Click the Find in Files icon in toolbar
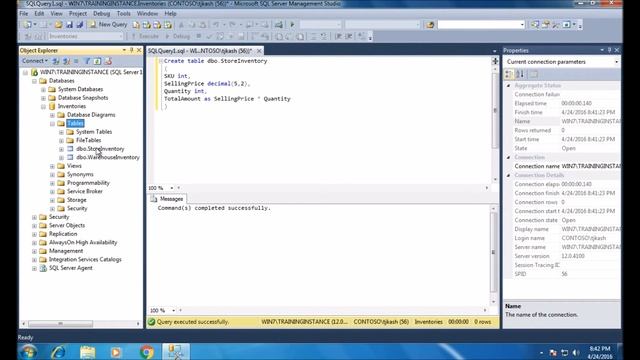The width and height of the screenshot is (640, 360). tap(430, 25)
